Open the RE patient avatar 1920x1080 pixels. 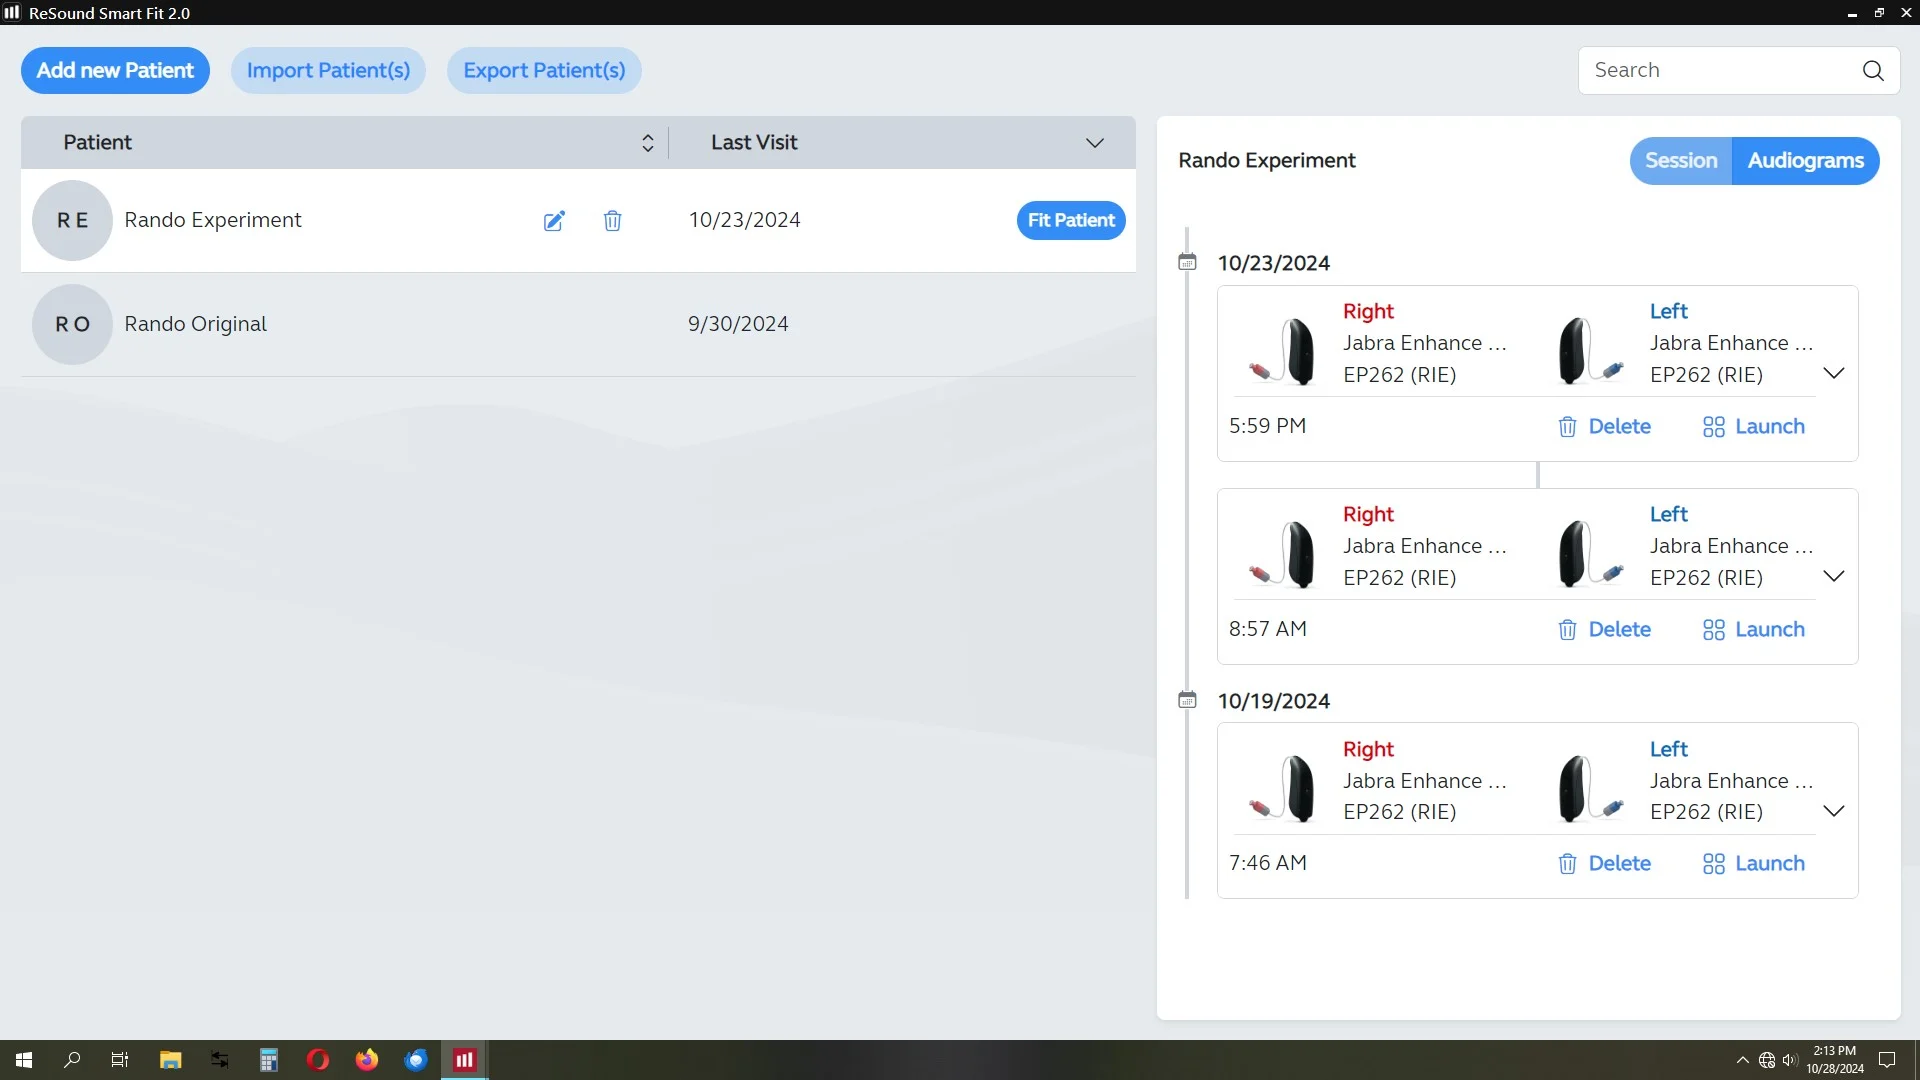click(x=72, y=221)
